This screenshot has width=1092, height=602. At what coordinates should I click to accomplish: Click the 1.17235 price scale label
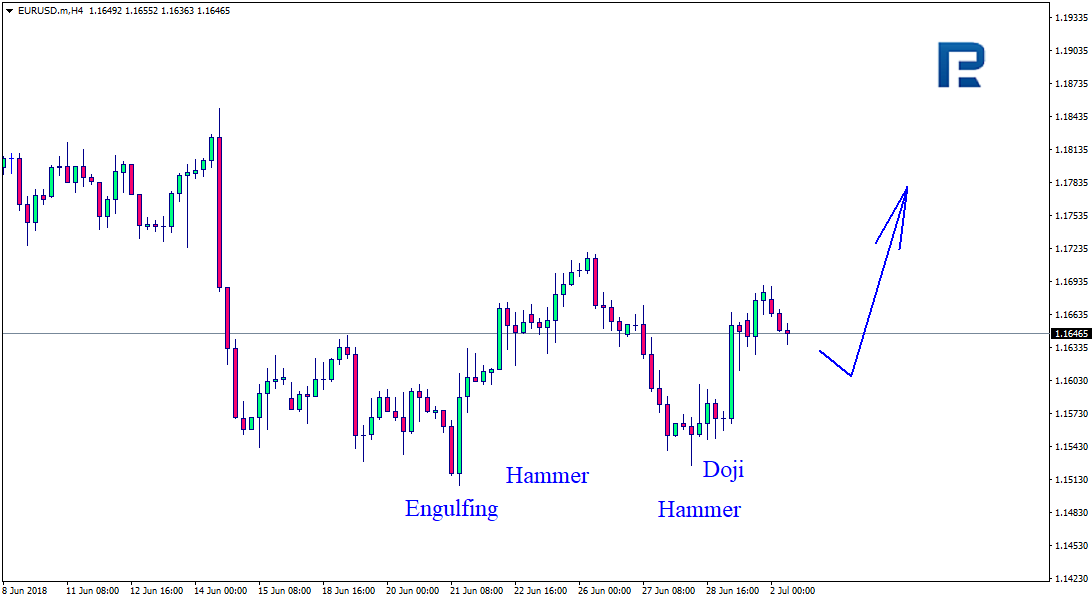[1071, 249]
